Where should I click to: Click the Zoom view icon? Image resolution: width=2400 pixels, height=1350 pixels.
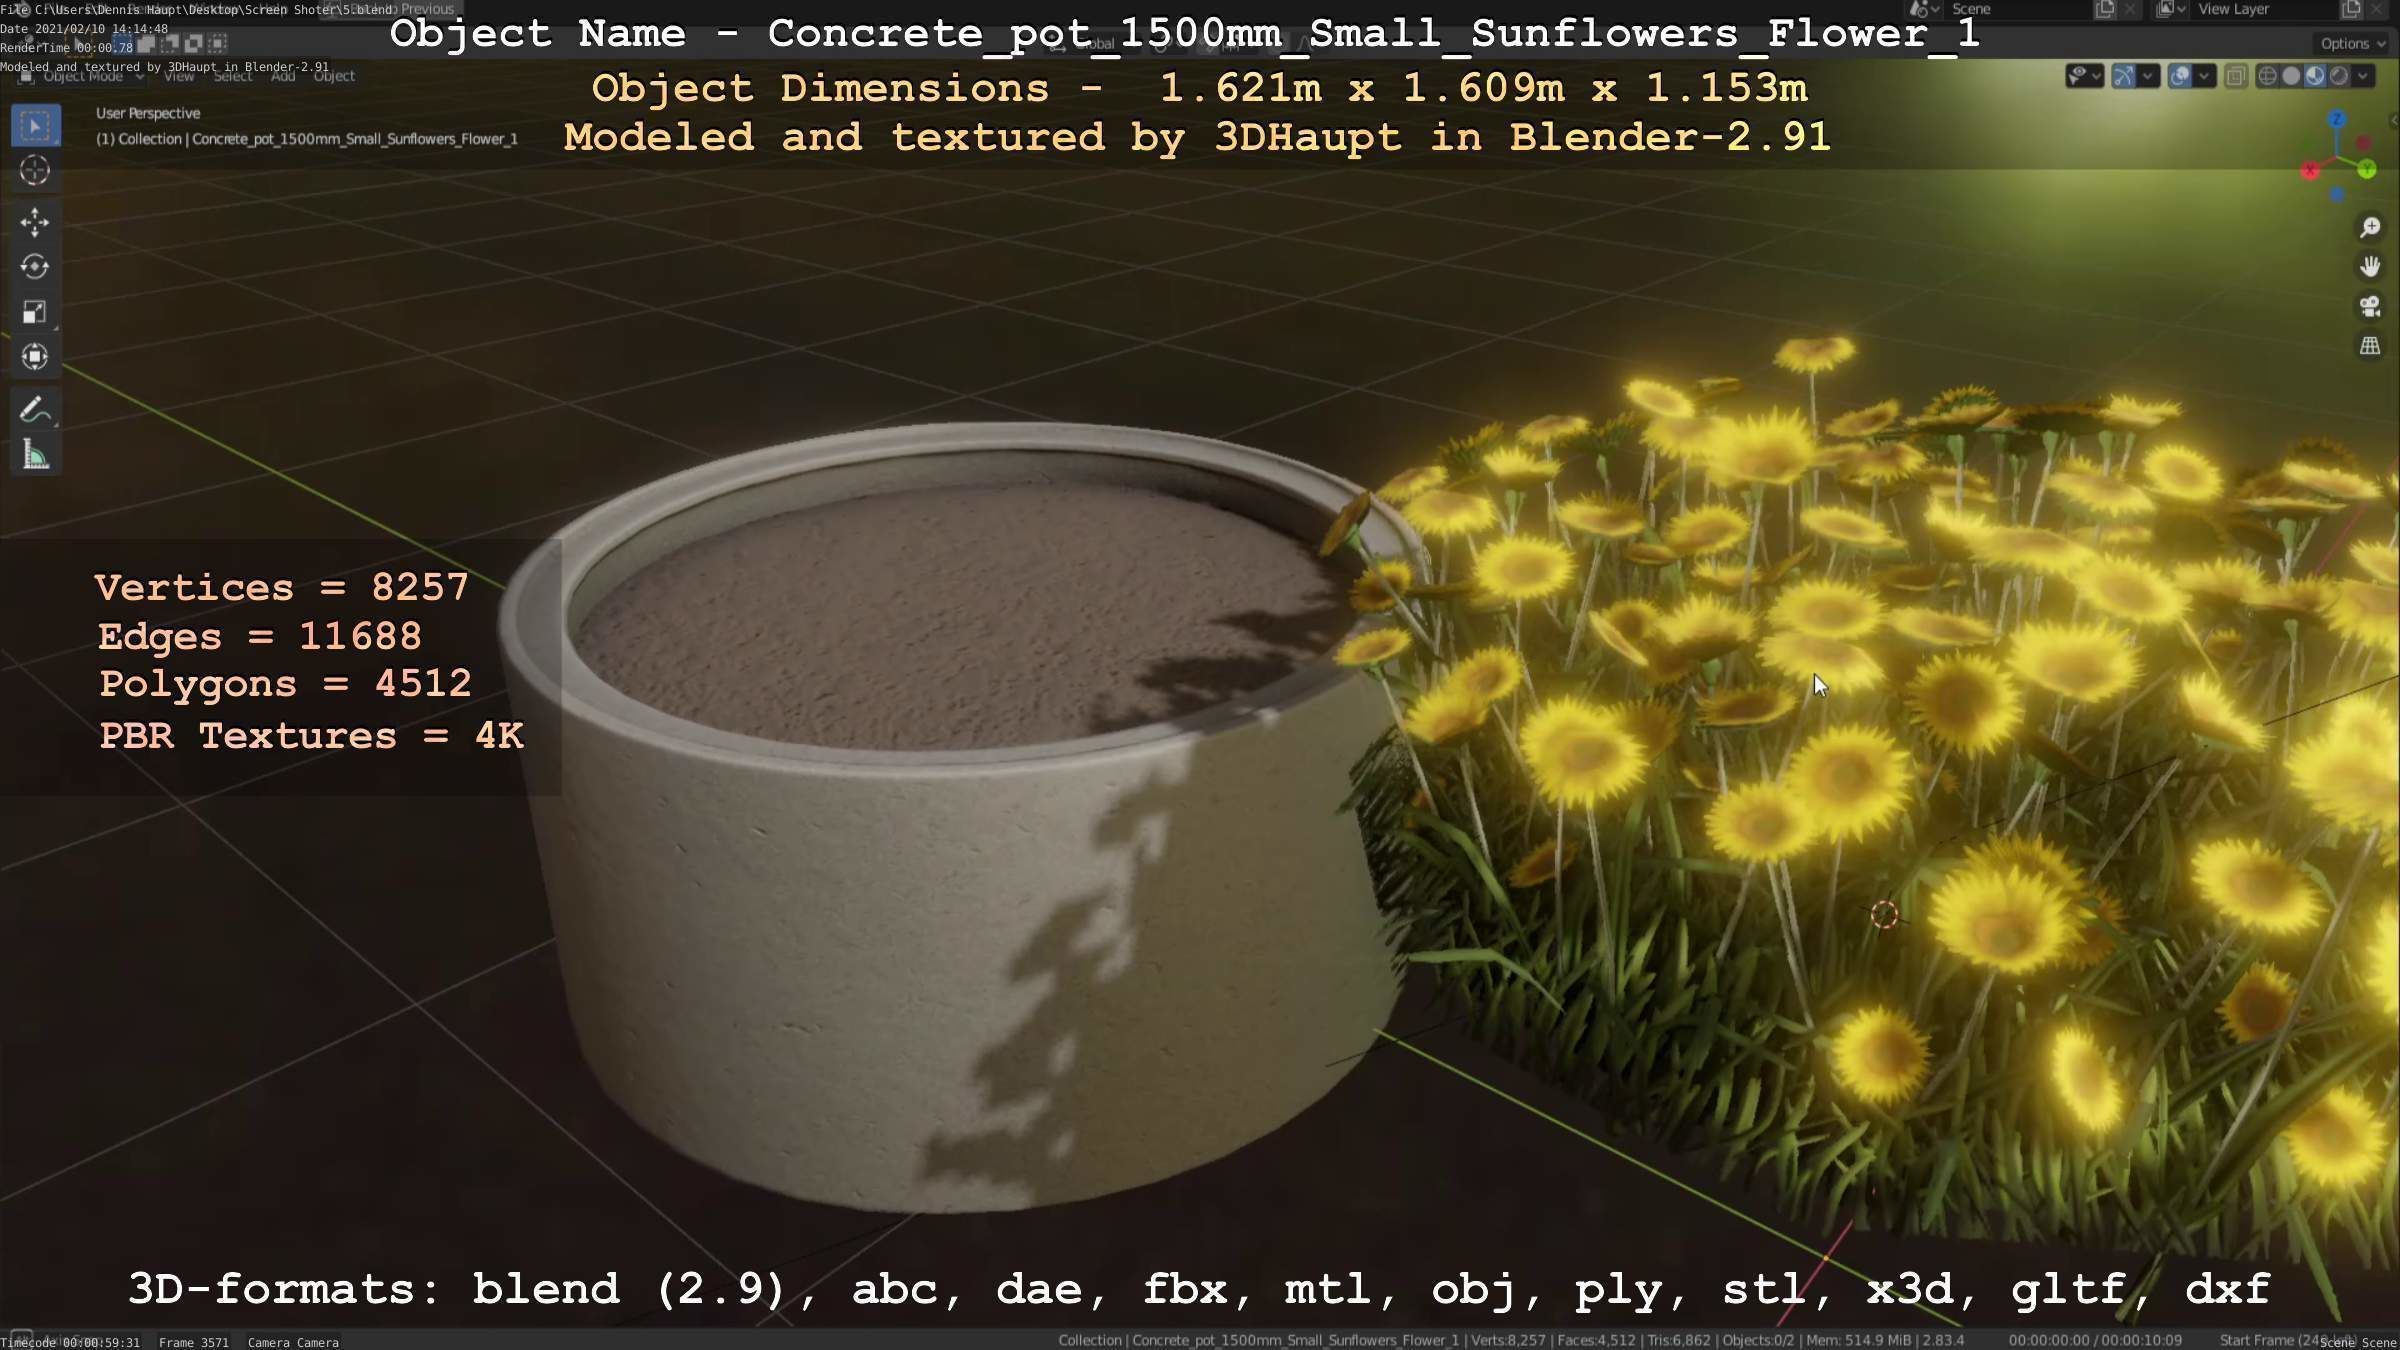pyautogui.click(x=2370, y=228)
